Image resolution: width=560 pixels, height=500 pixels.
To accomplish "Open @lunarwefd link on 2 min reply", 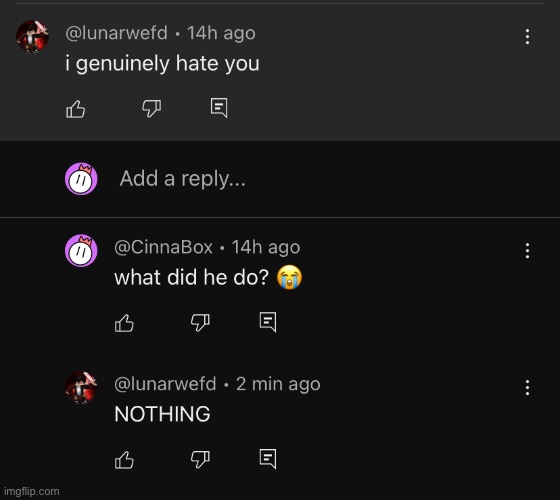I will [165, 384].
